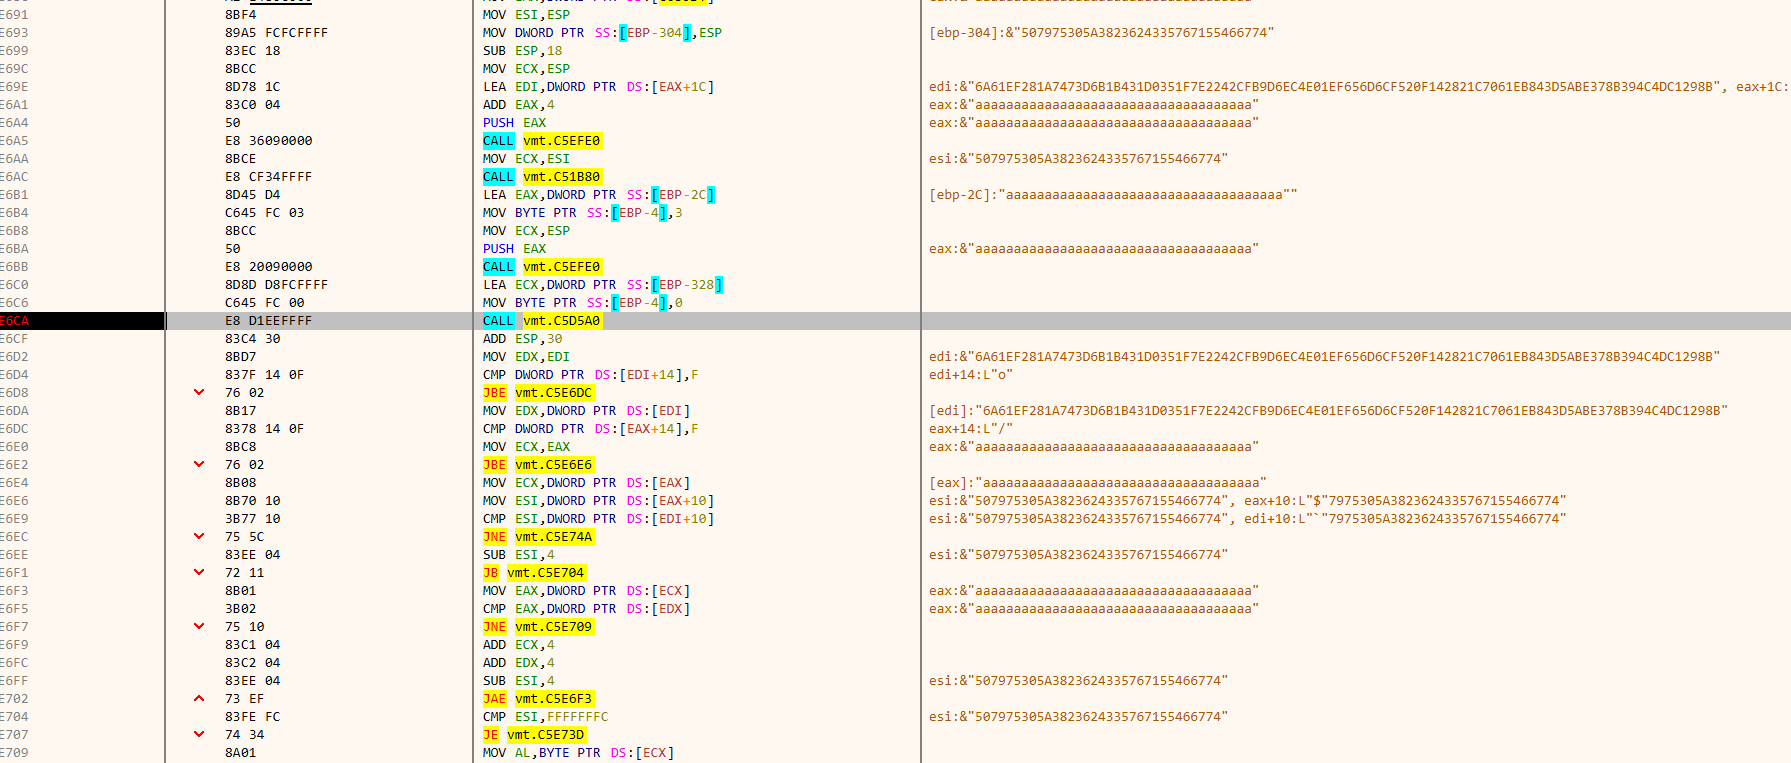
Task: Select the jump arrow next to JNE vmt.C5E74A
Action: coord(199,537)
